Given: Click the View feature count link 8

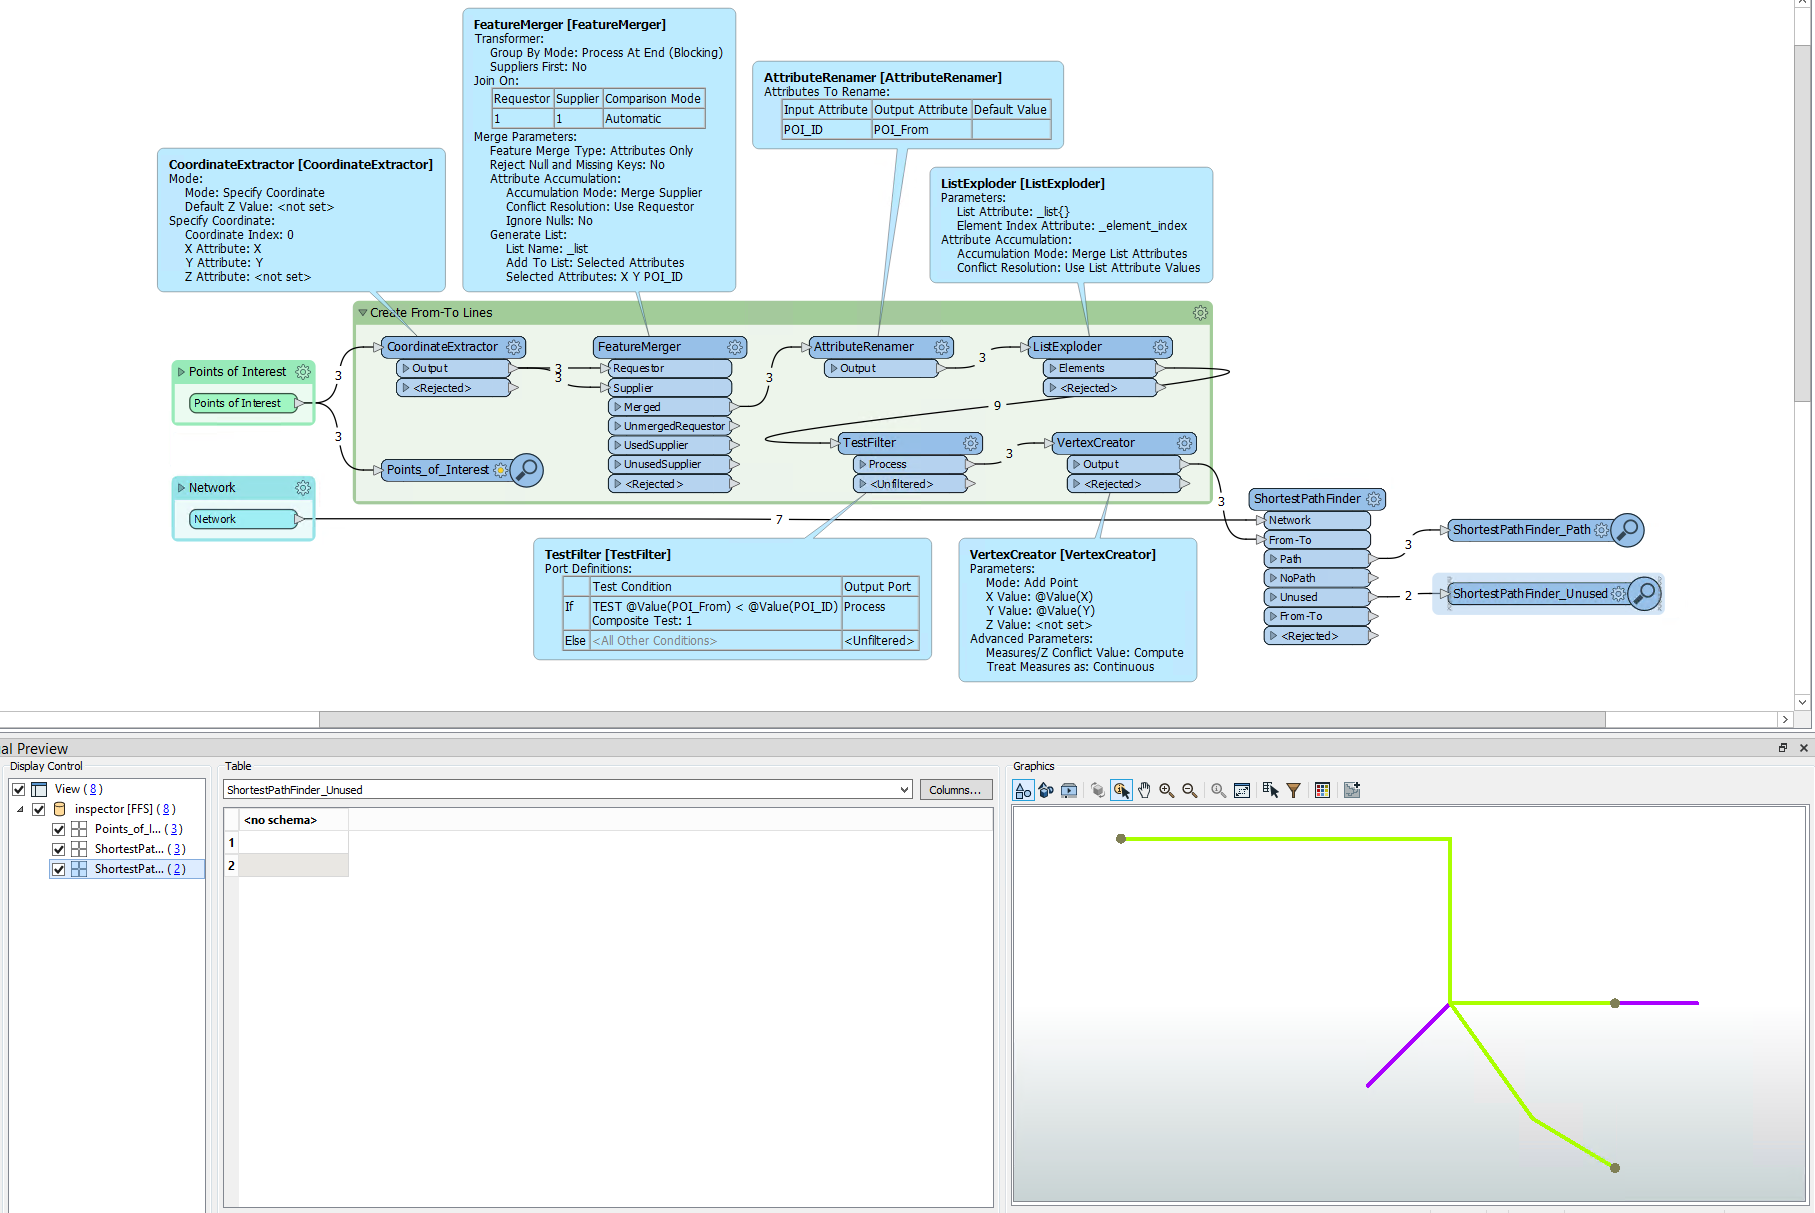Looking at the screenshot, I should point(94,789).
